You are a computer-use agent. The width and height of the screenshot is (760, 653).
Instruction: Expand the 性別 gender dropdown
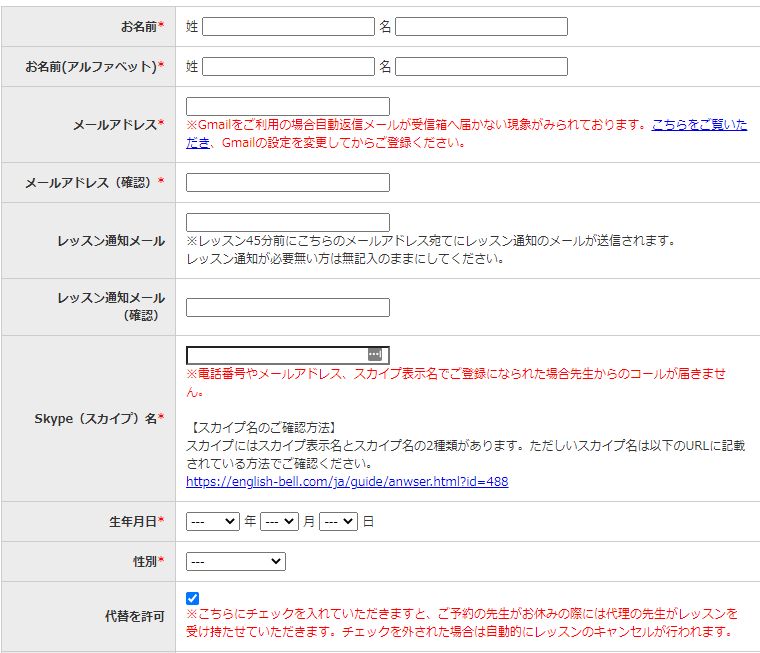point(235,562)
